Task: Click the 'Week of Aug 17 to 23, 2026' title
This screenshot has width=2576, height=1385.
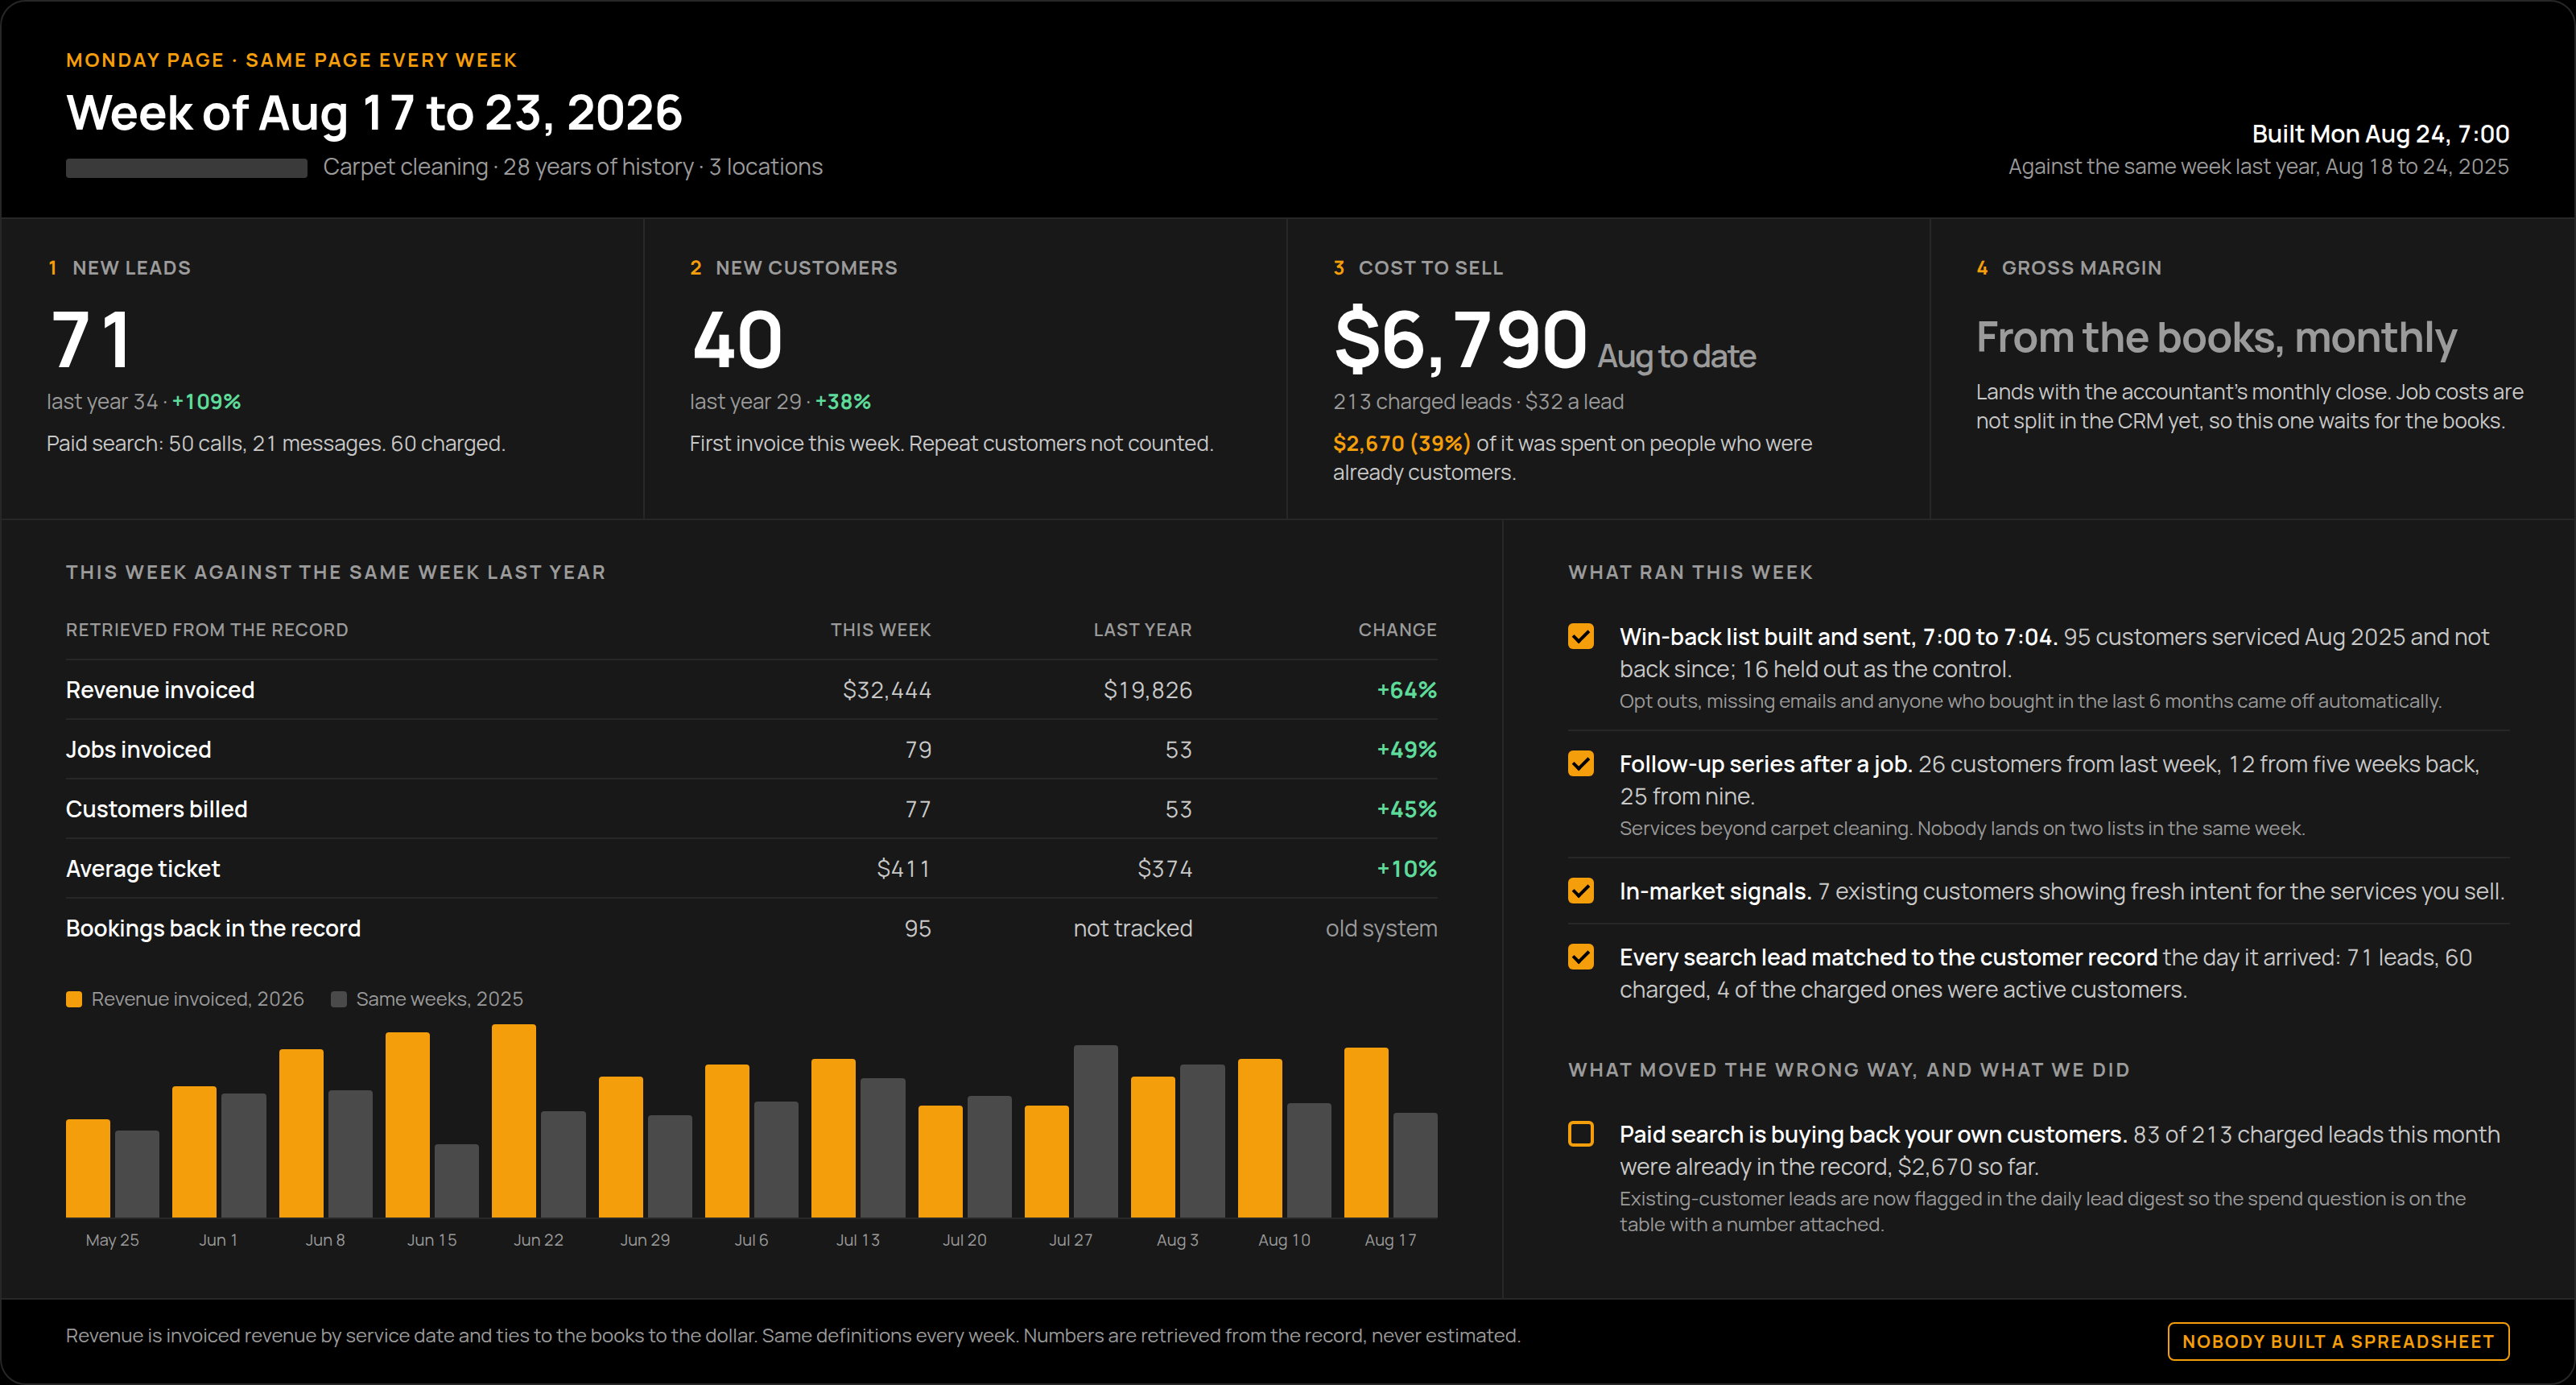Action: pos(374,113)
